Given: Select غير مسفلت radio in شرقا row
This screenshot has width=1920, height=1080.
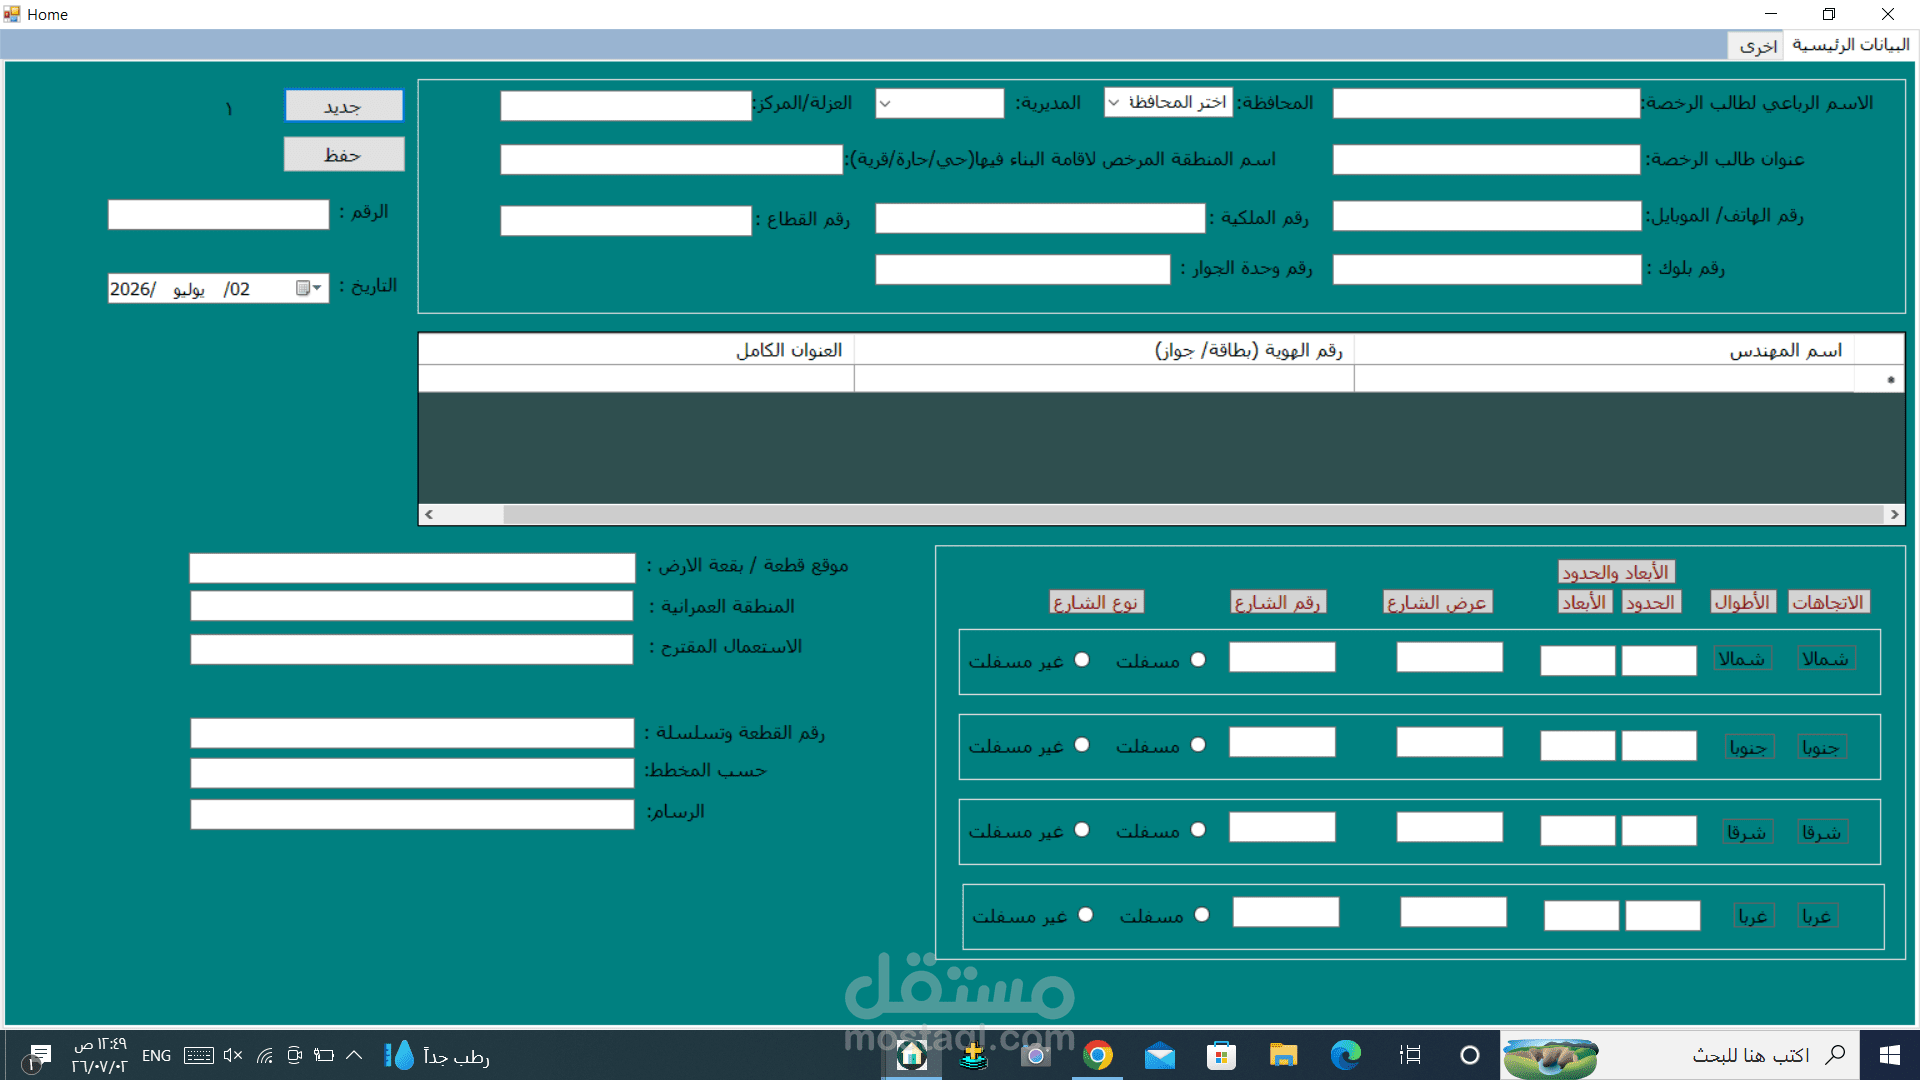Looking at the screenshot, I should 1082,830.
